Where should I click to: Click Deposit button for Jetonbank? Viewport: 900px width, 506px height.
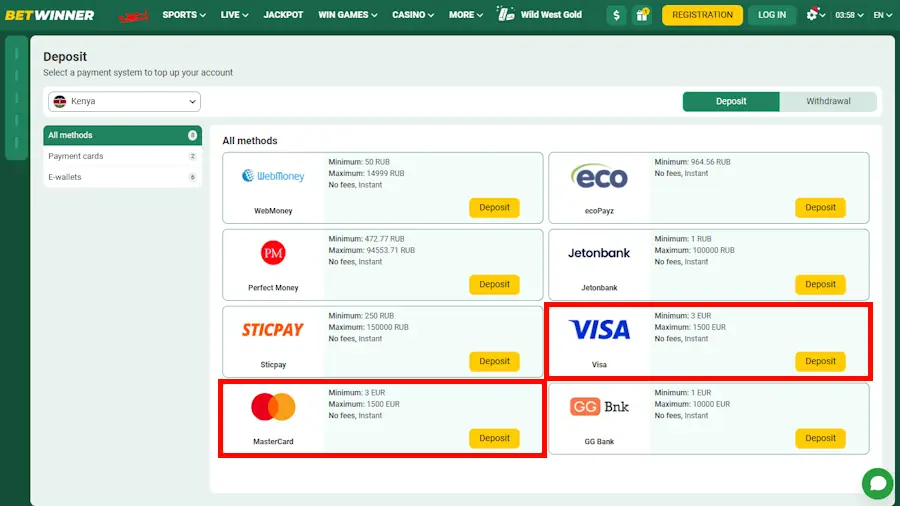[820, 285]
